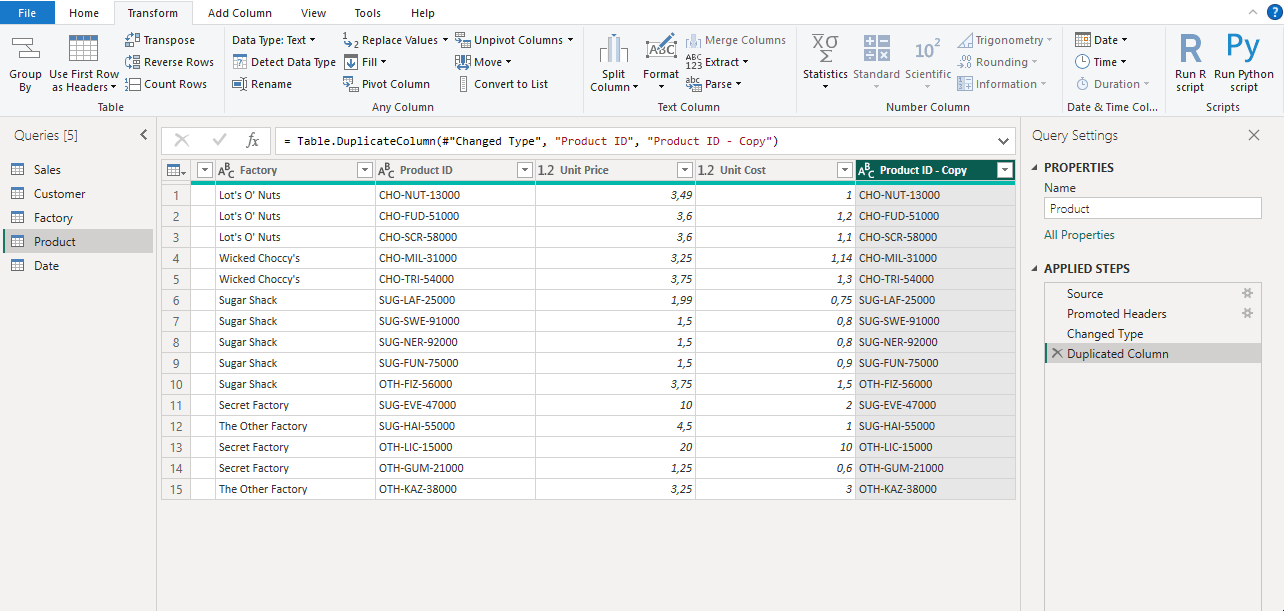This screenshot has width=1284, height=611.
Task: Click Count Rows
Action: (x=166, y=84)
